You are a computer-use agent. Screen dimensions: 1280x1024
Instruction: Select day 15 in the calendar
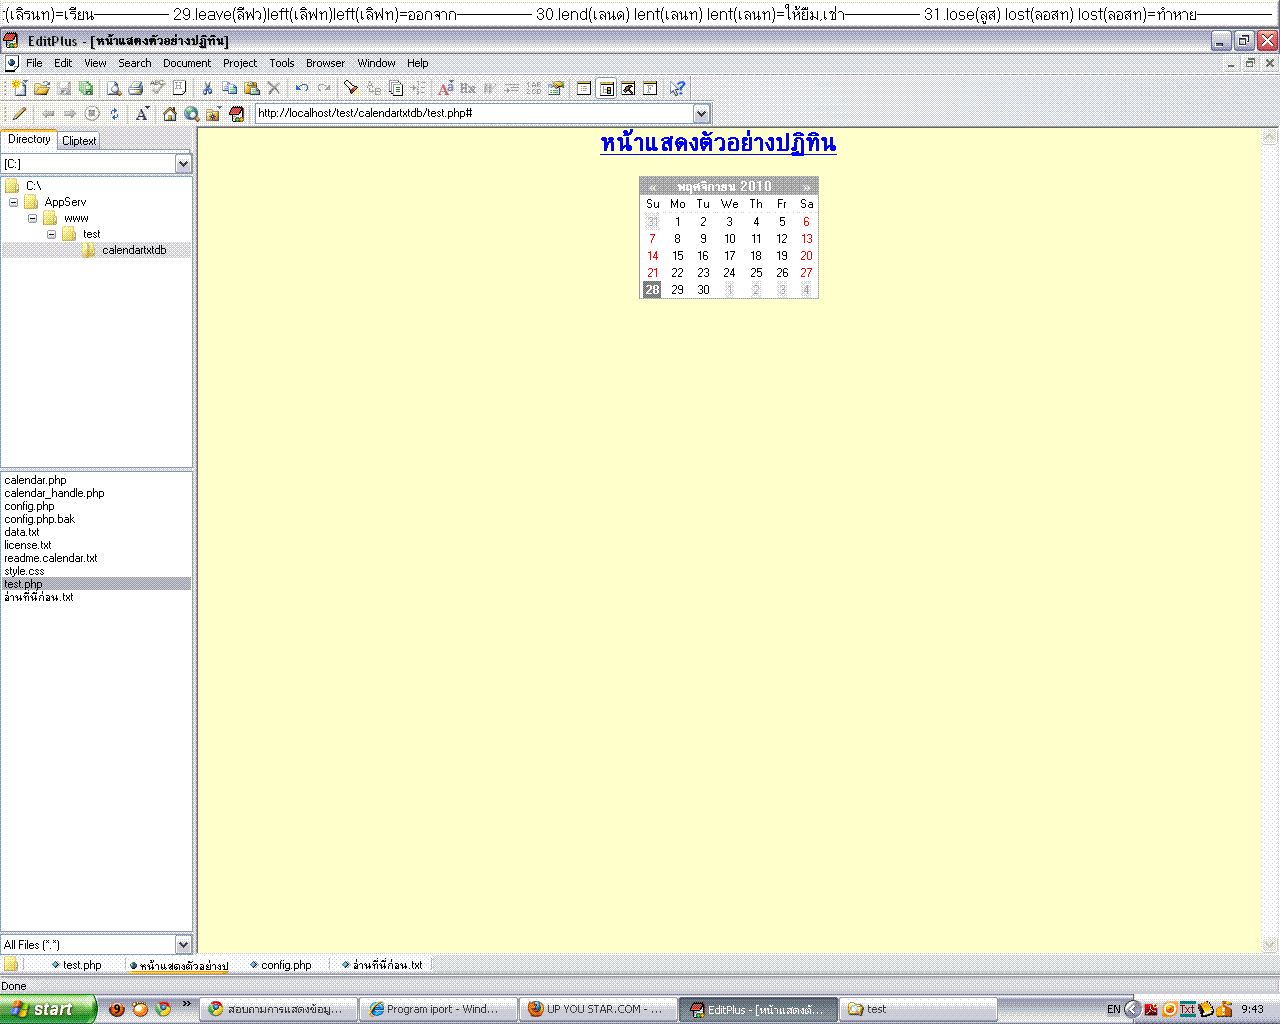(678, 256)
